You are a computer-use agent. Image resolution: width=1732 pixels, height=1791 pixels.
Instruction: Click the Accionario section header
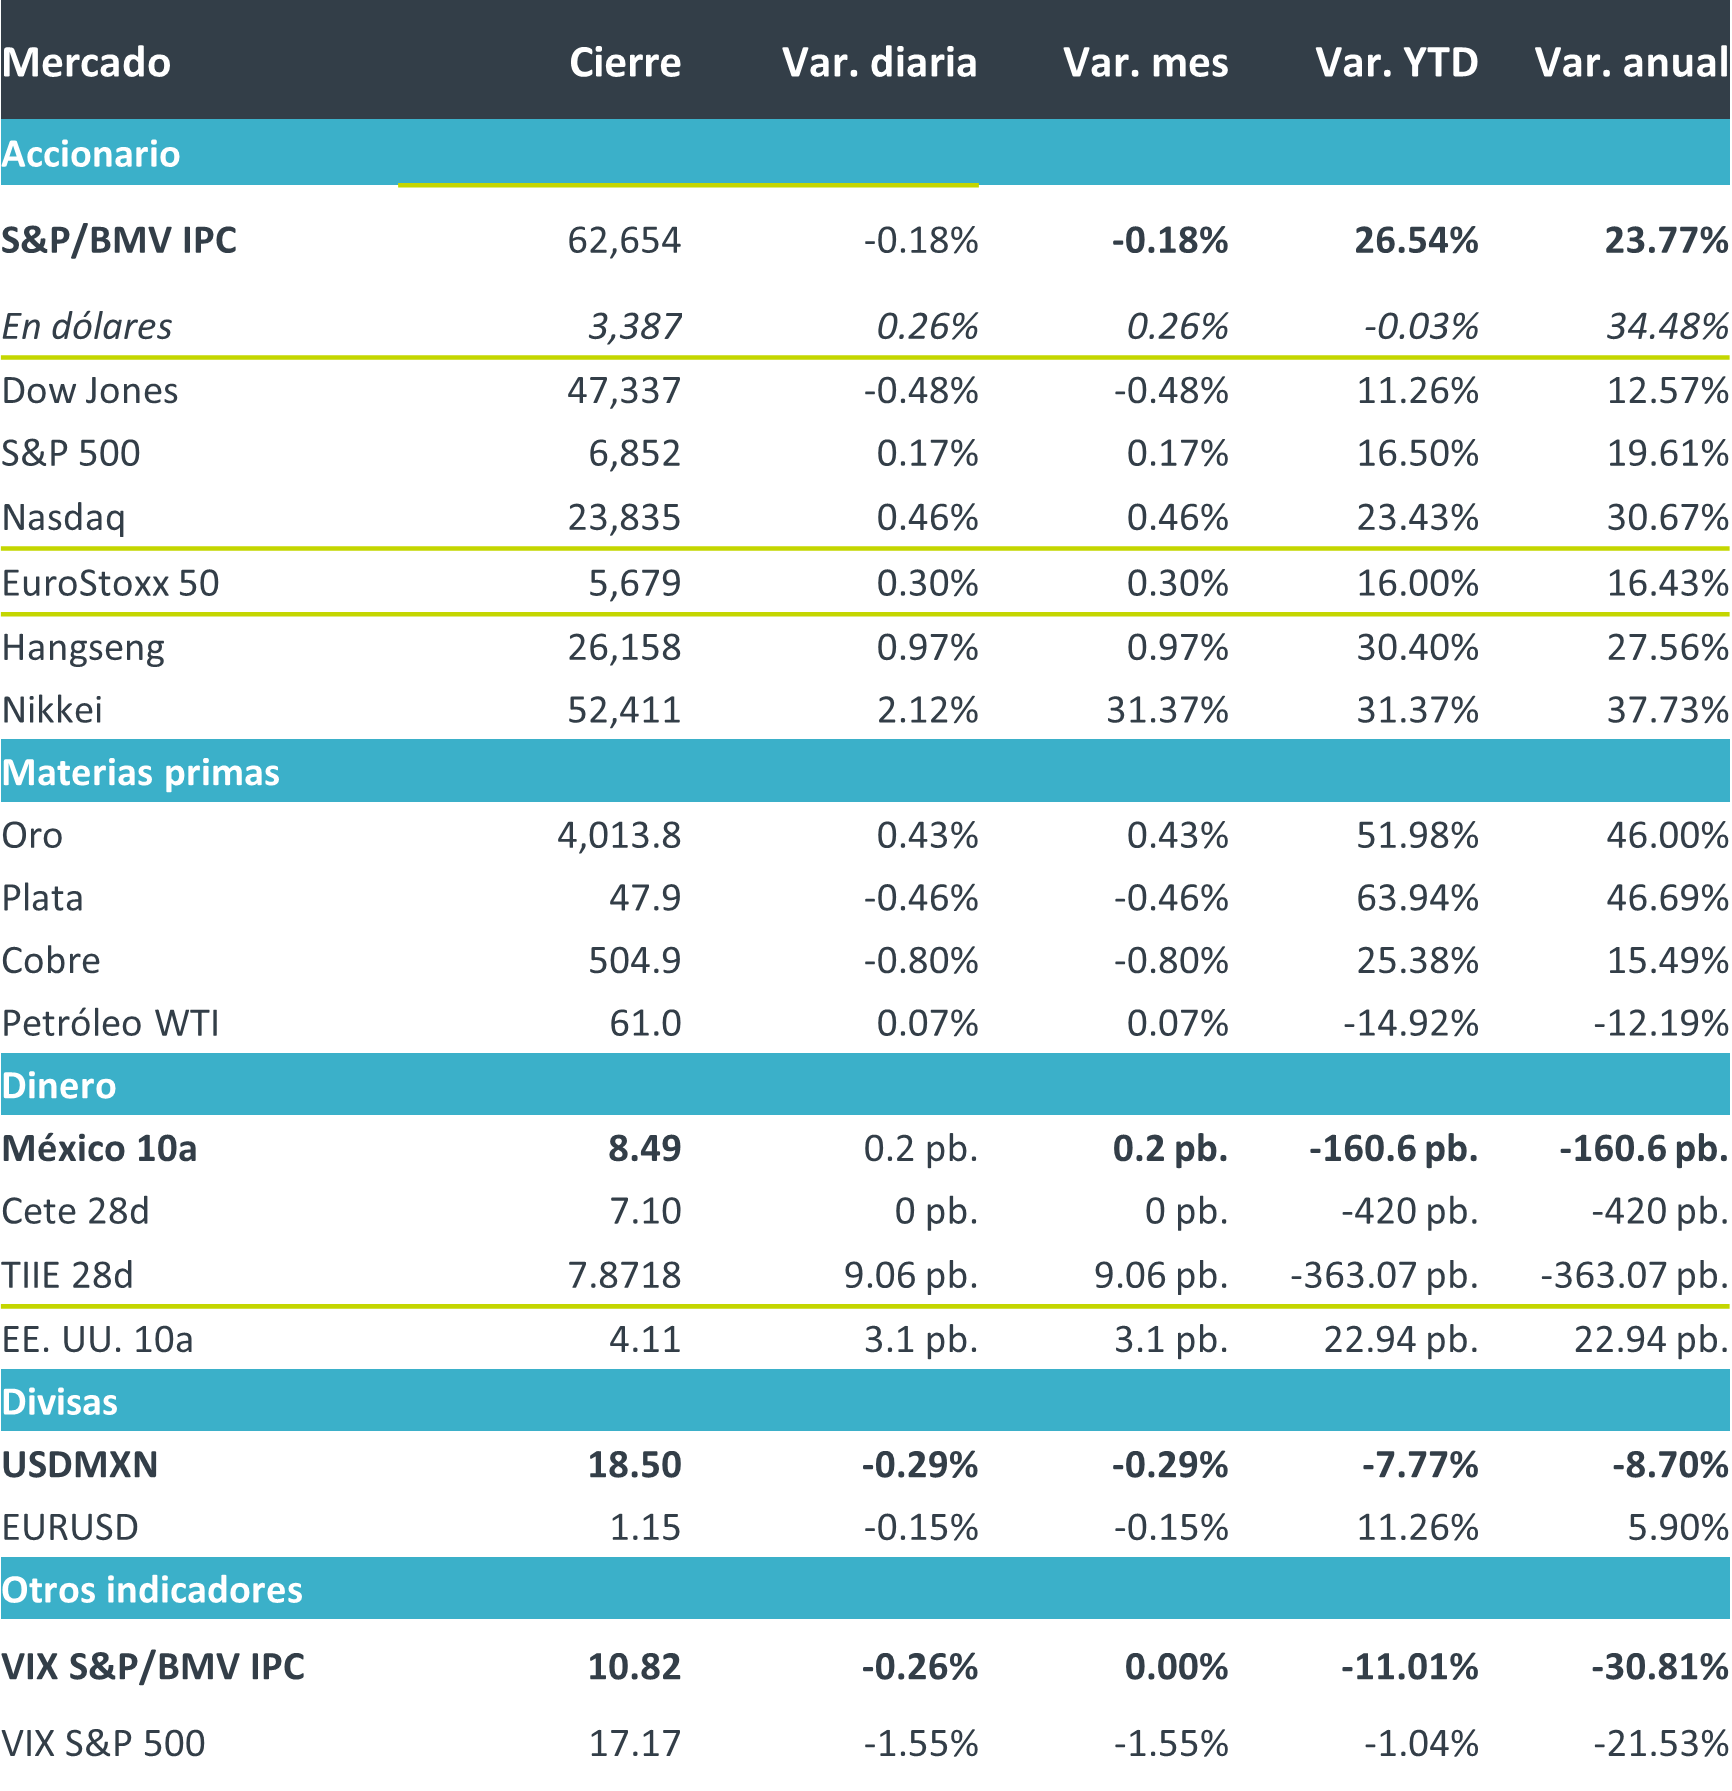tap(91, 154)
